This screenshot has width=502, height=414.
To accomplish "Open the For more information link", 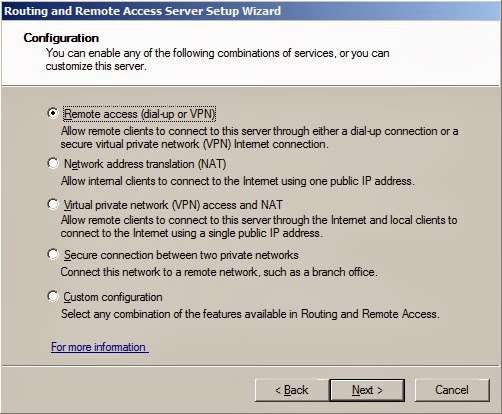I will 100,347.
